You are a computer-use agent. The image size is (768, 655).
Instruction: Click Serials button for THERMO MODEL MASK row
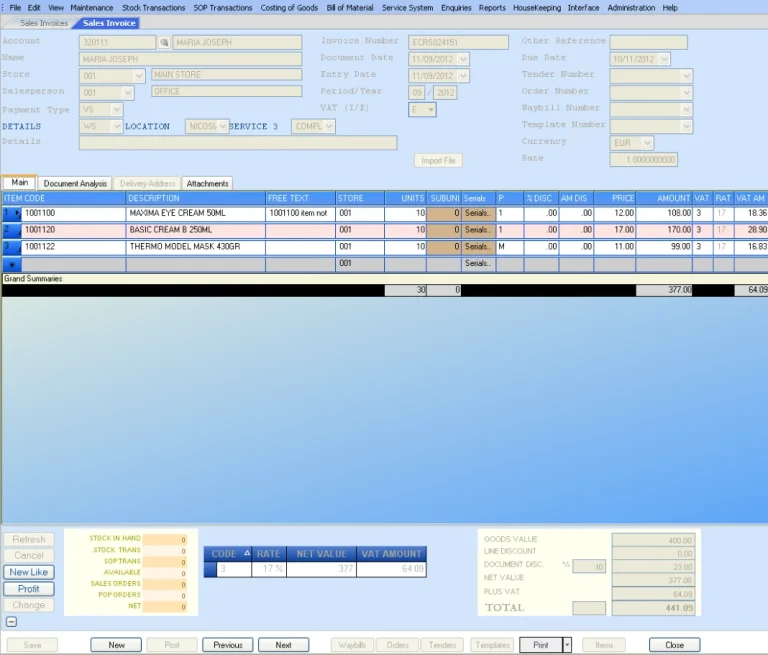coord(478,246)
